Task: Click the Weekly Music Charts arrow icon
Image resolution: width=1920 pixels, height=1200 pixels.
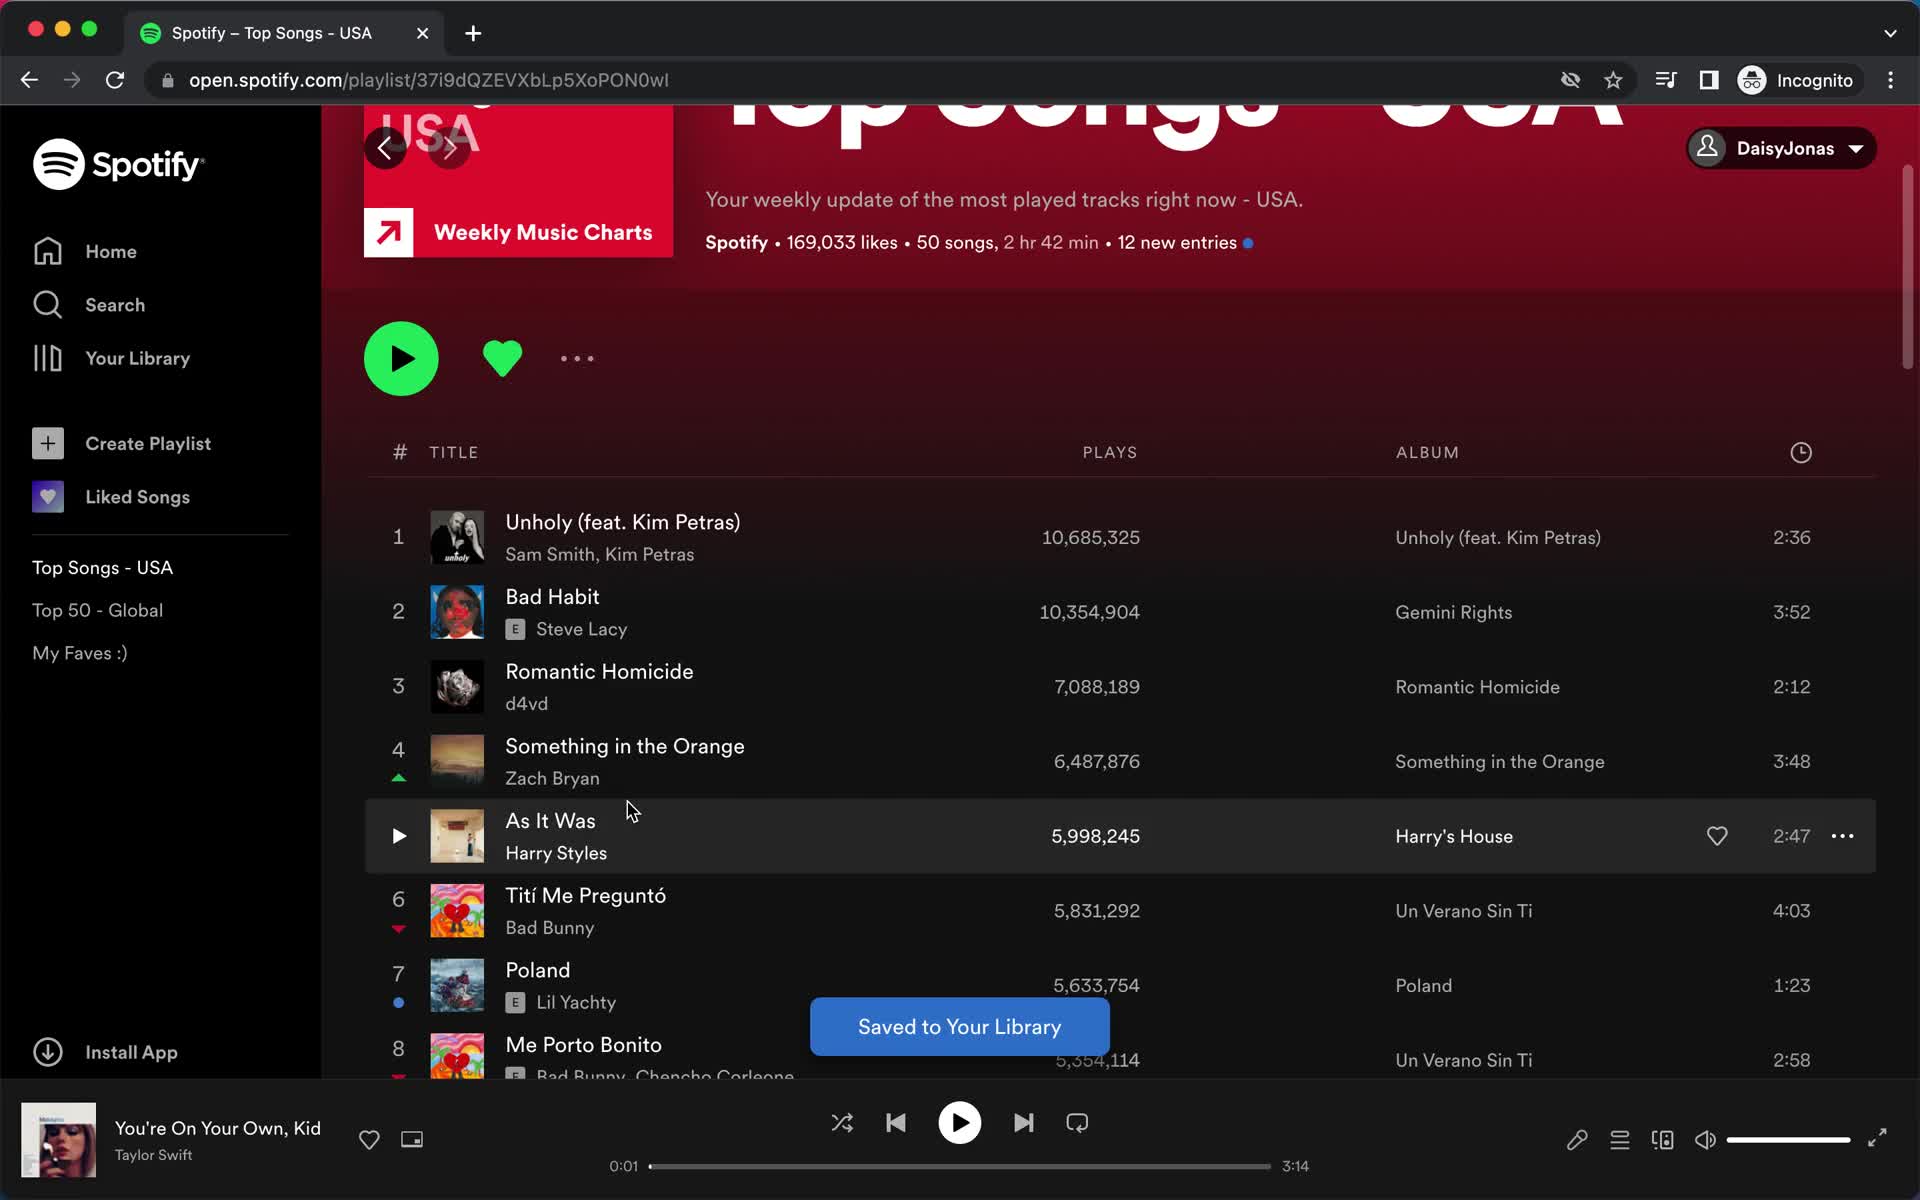Action: pos(389,233)
